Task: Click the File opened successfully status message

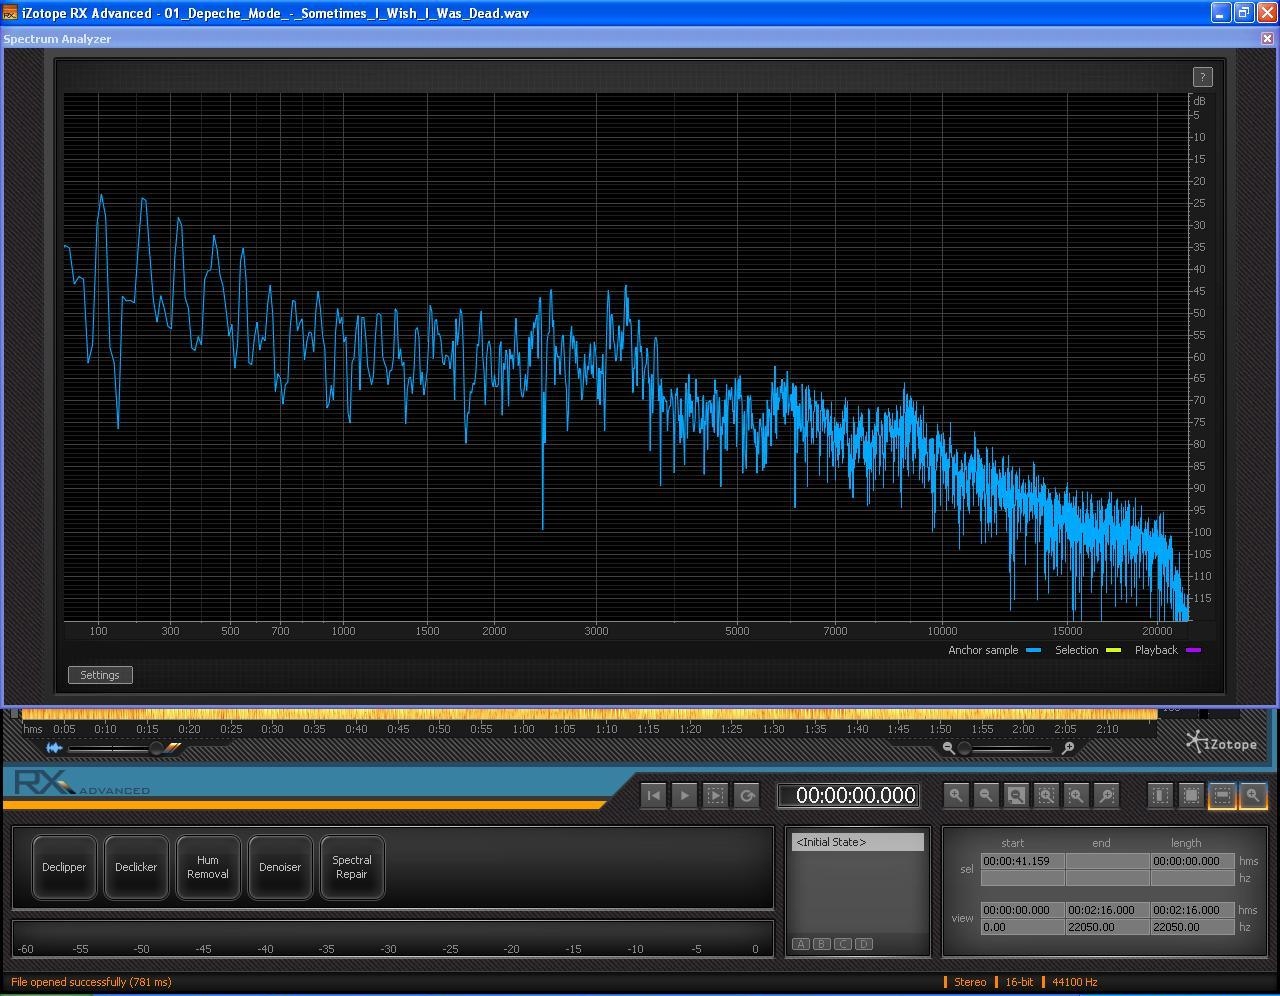Action: 91,982
